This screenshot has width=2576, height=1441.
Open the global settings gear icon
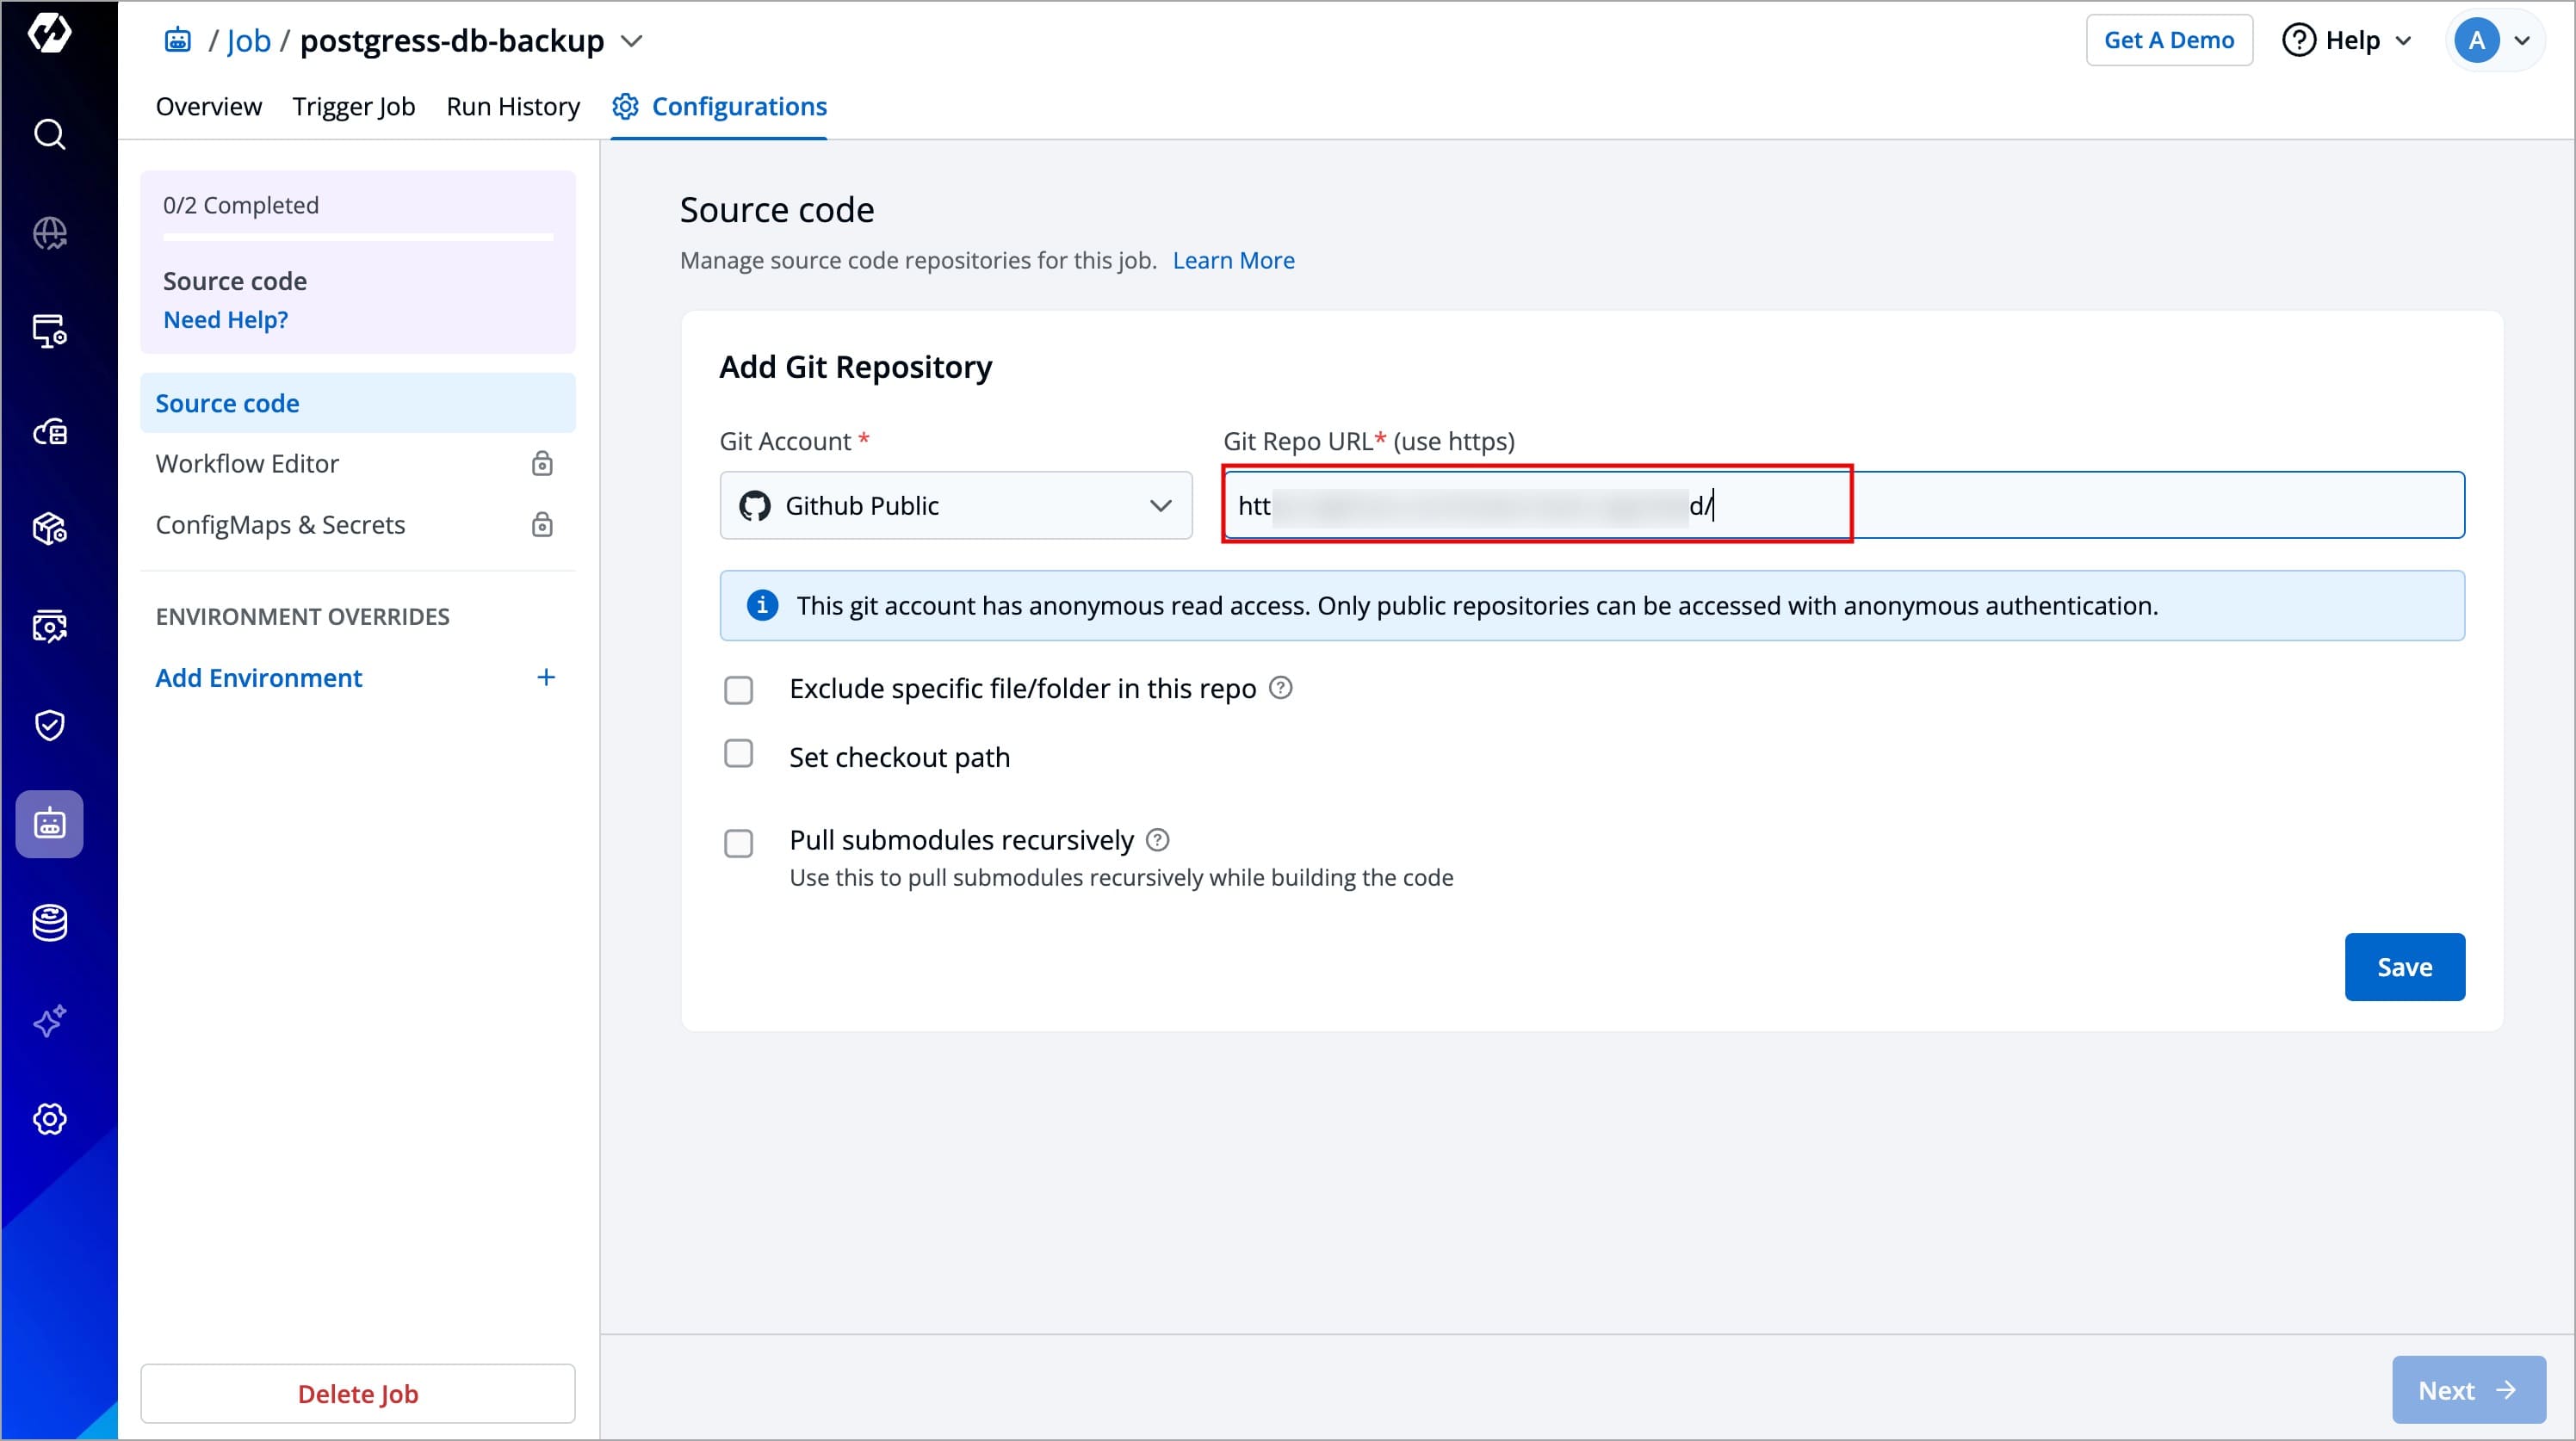(49, 1119)
